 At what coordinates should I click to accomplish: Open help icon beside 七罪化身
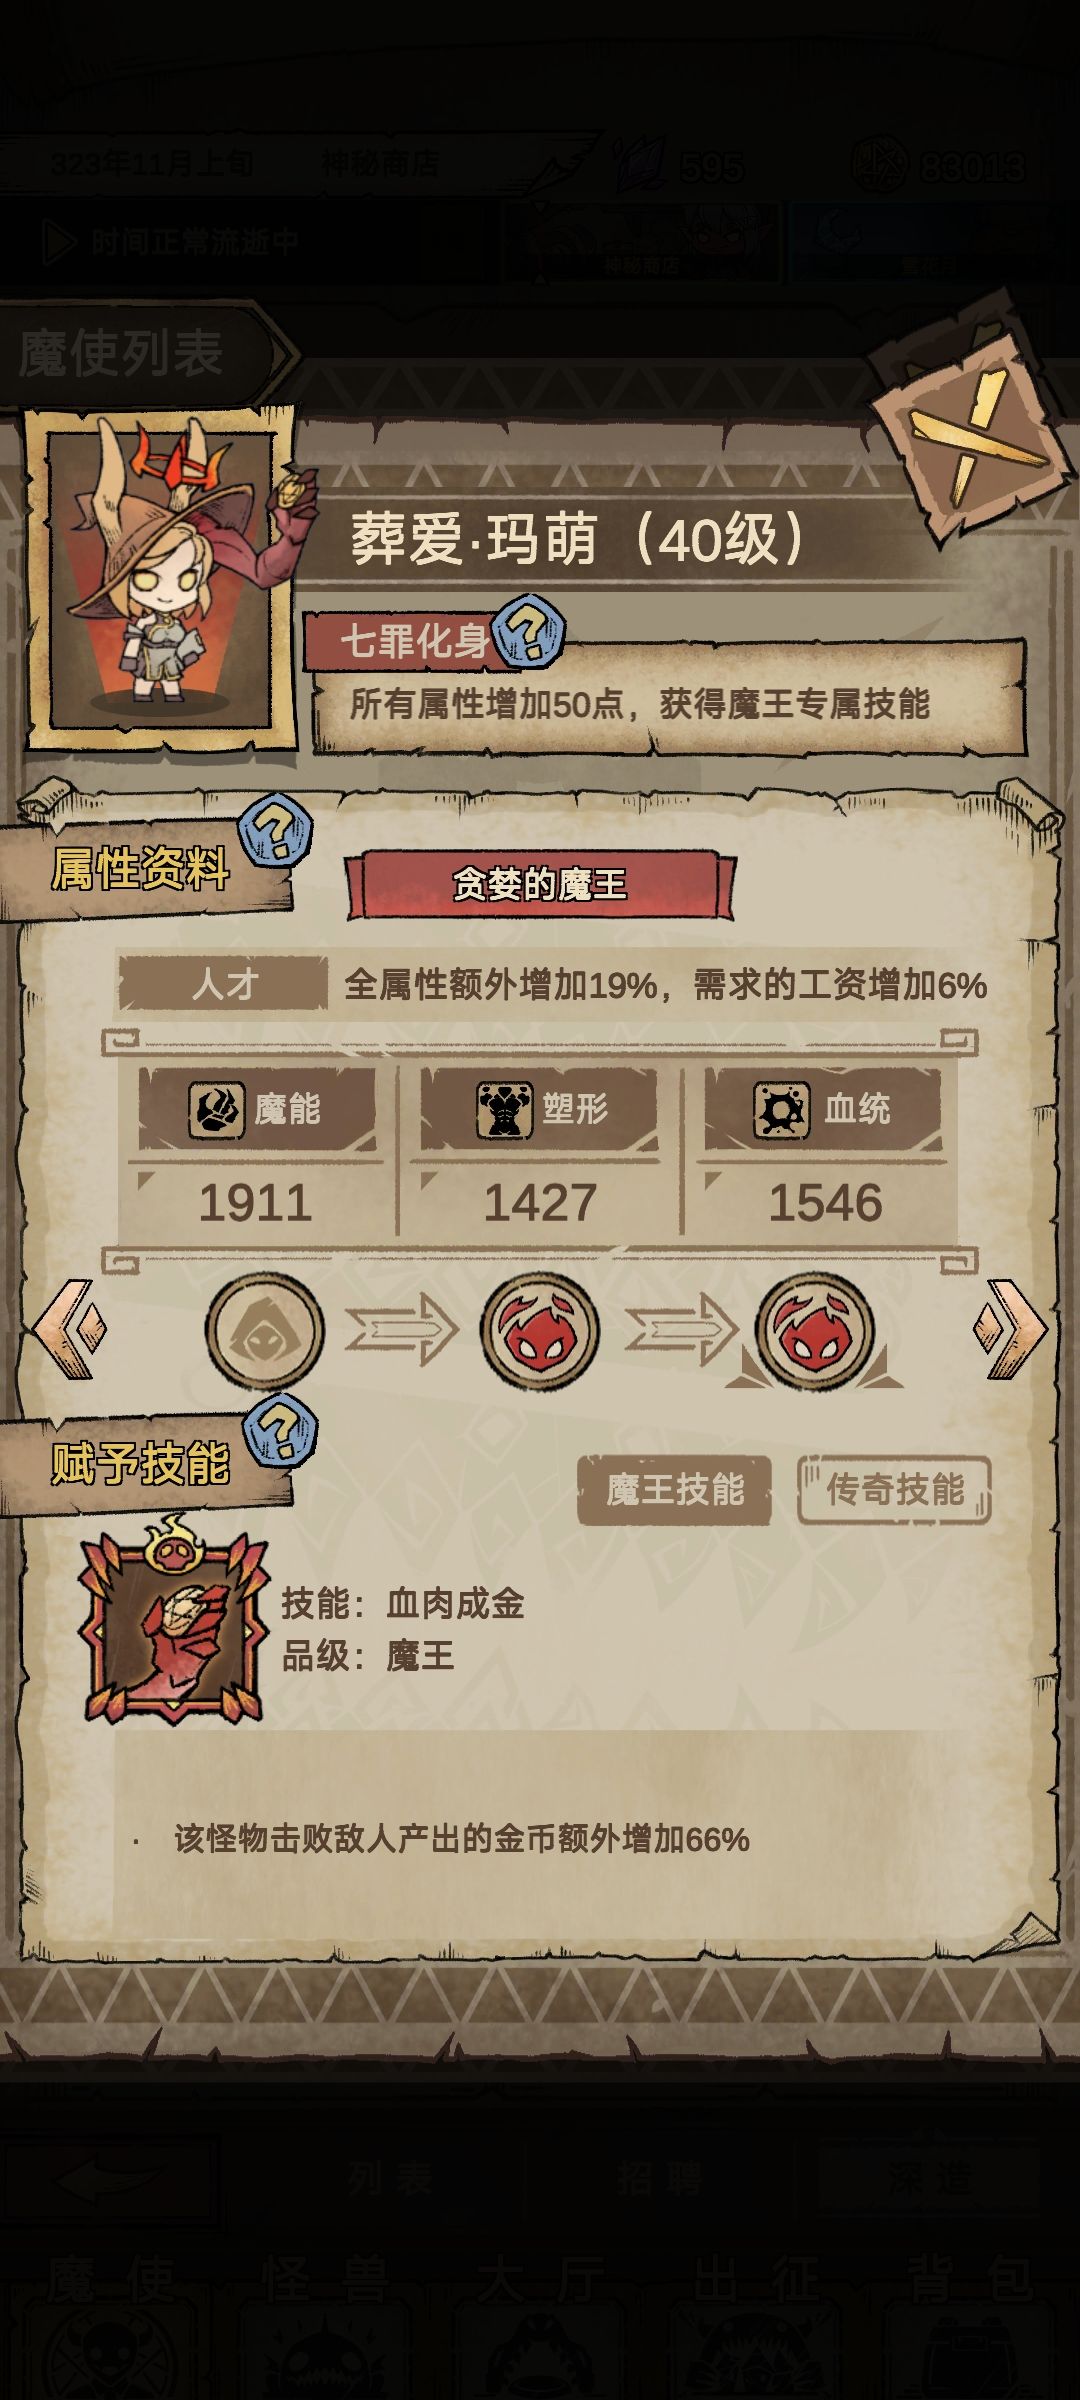pos(529,631)
